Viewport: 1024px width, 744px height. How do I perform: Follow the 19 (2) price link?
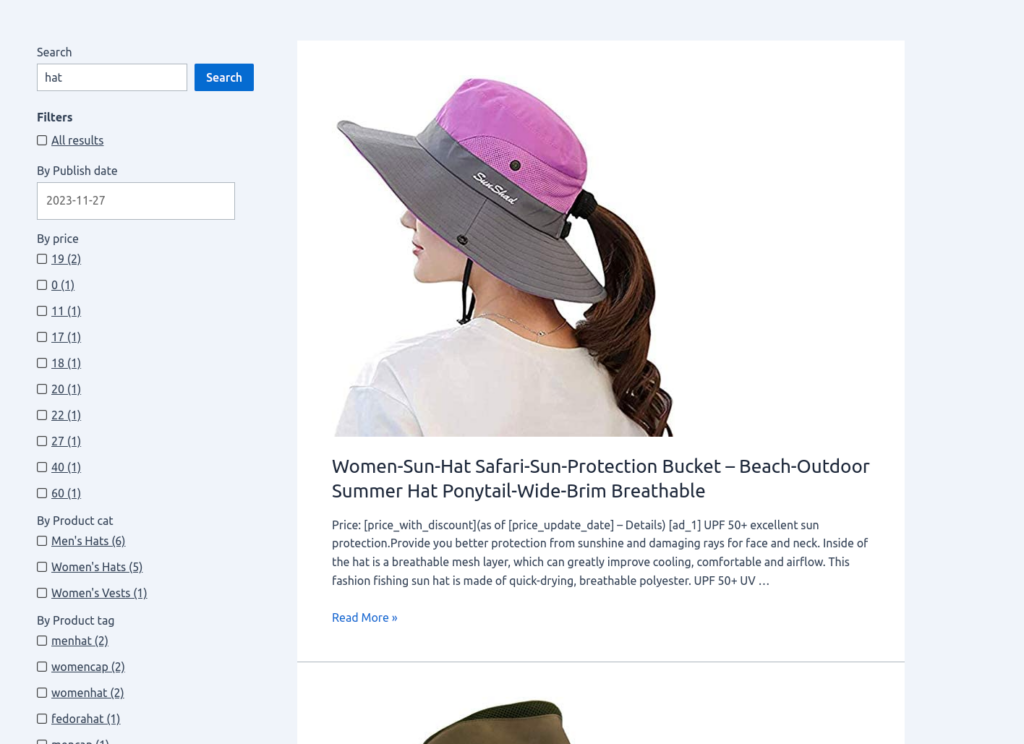pyautogui.click(x=66, y=259)
